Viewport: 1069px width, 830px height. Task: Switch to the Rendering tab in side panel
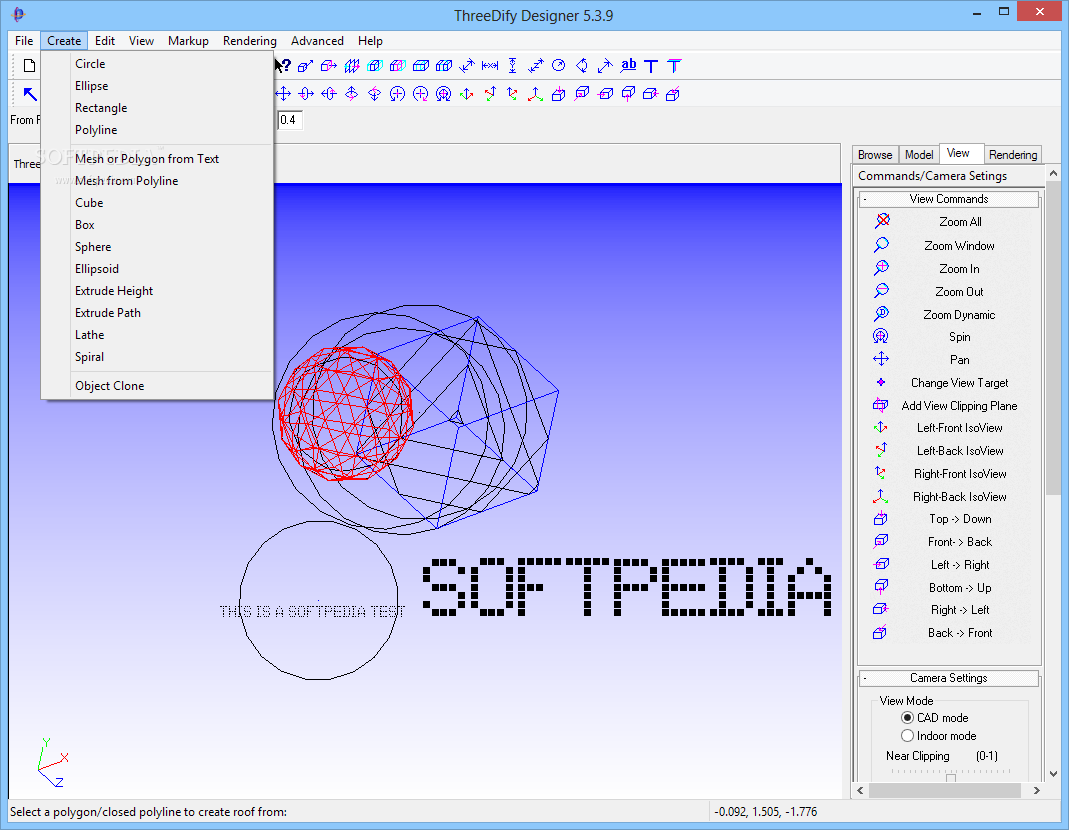click(x=1013, y=155)
